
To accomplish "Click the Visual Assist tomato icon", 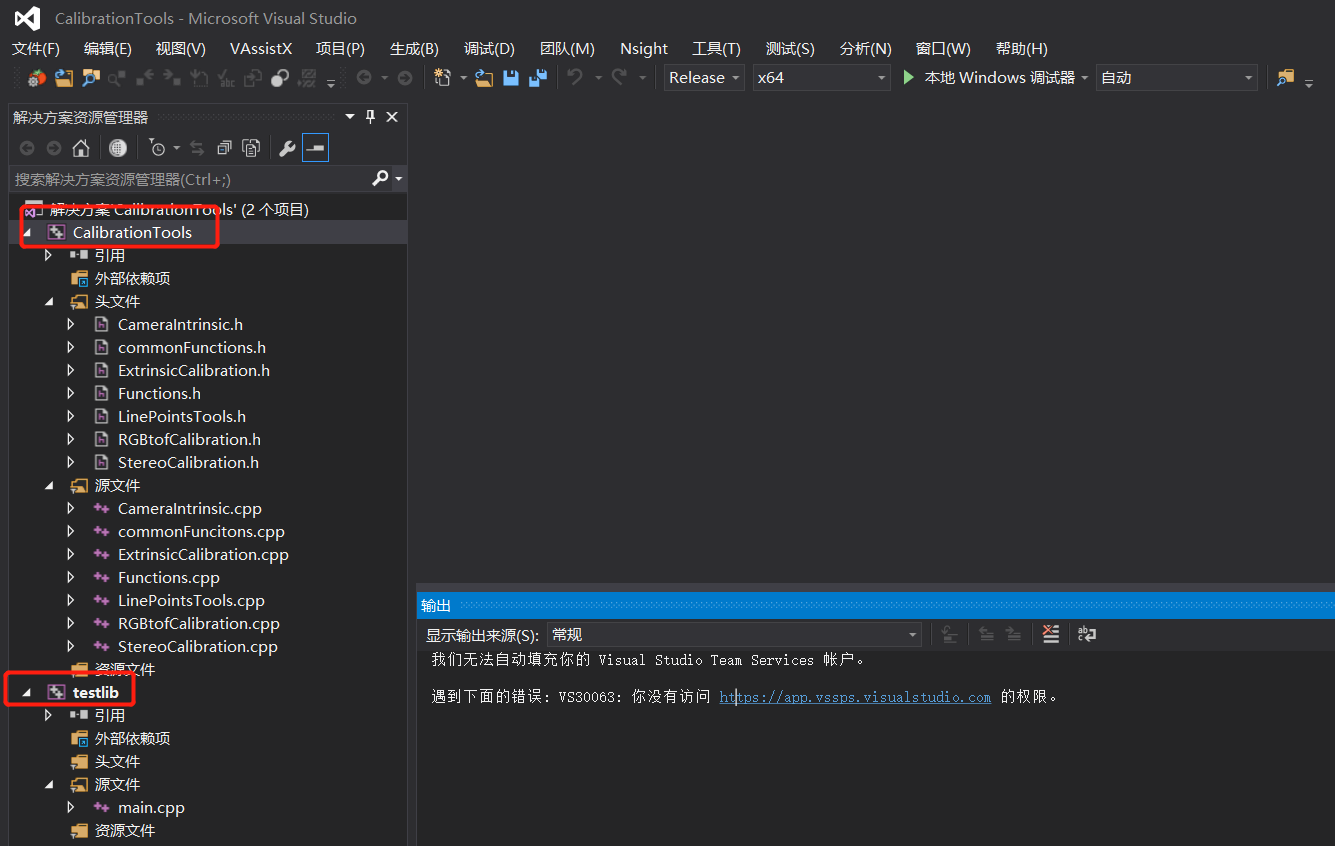I will (37, 78).
